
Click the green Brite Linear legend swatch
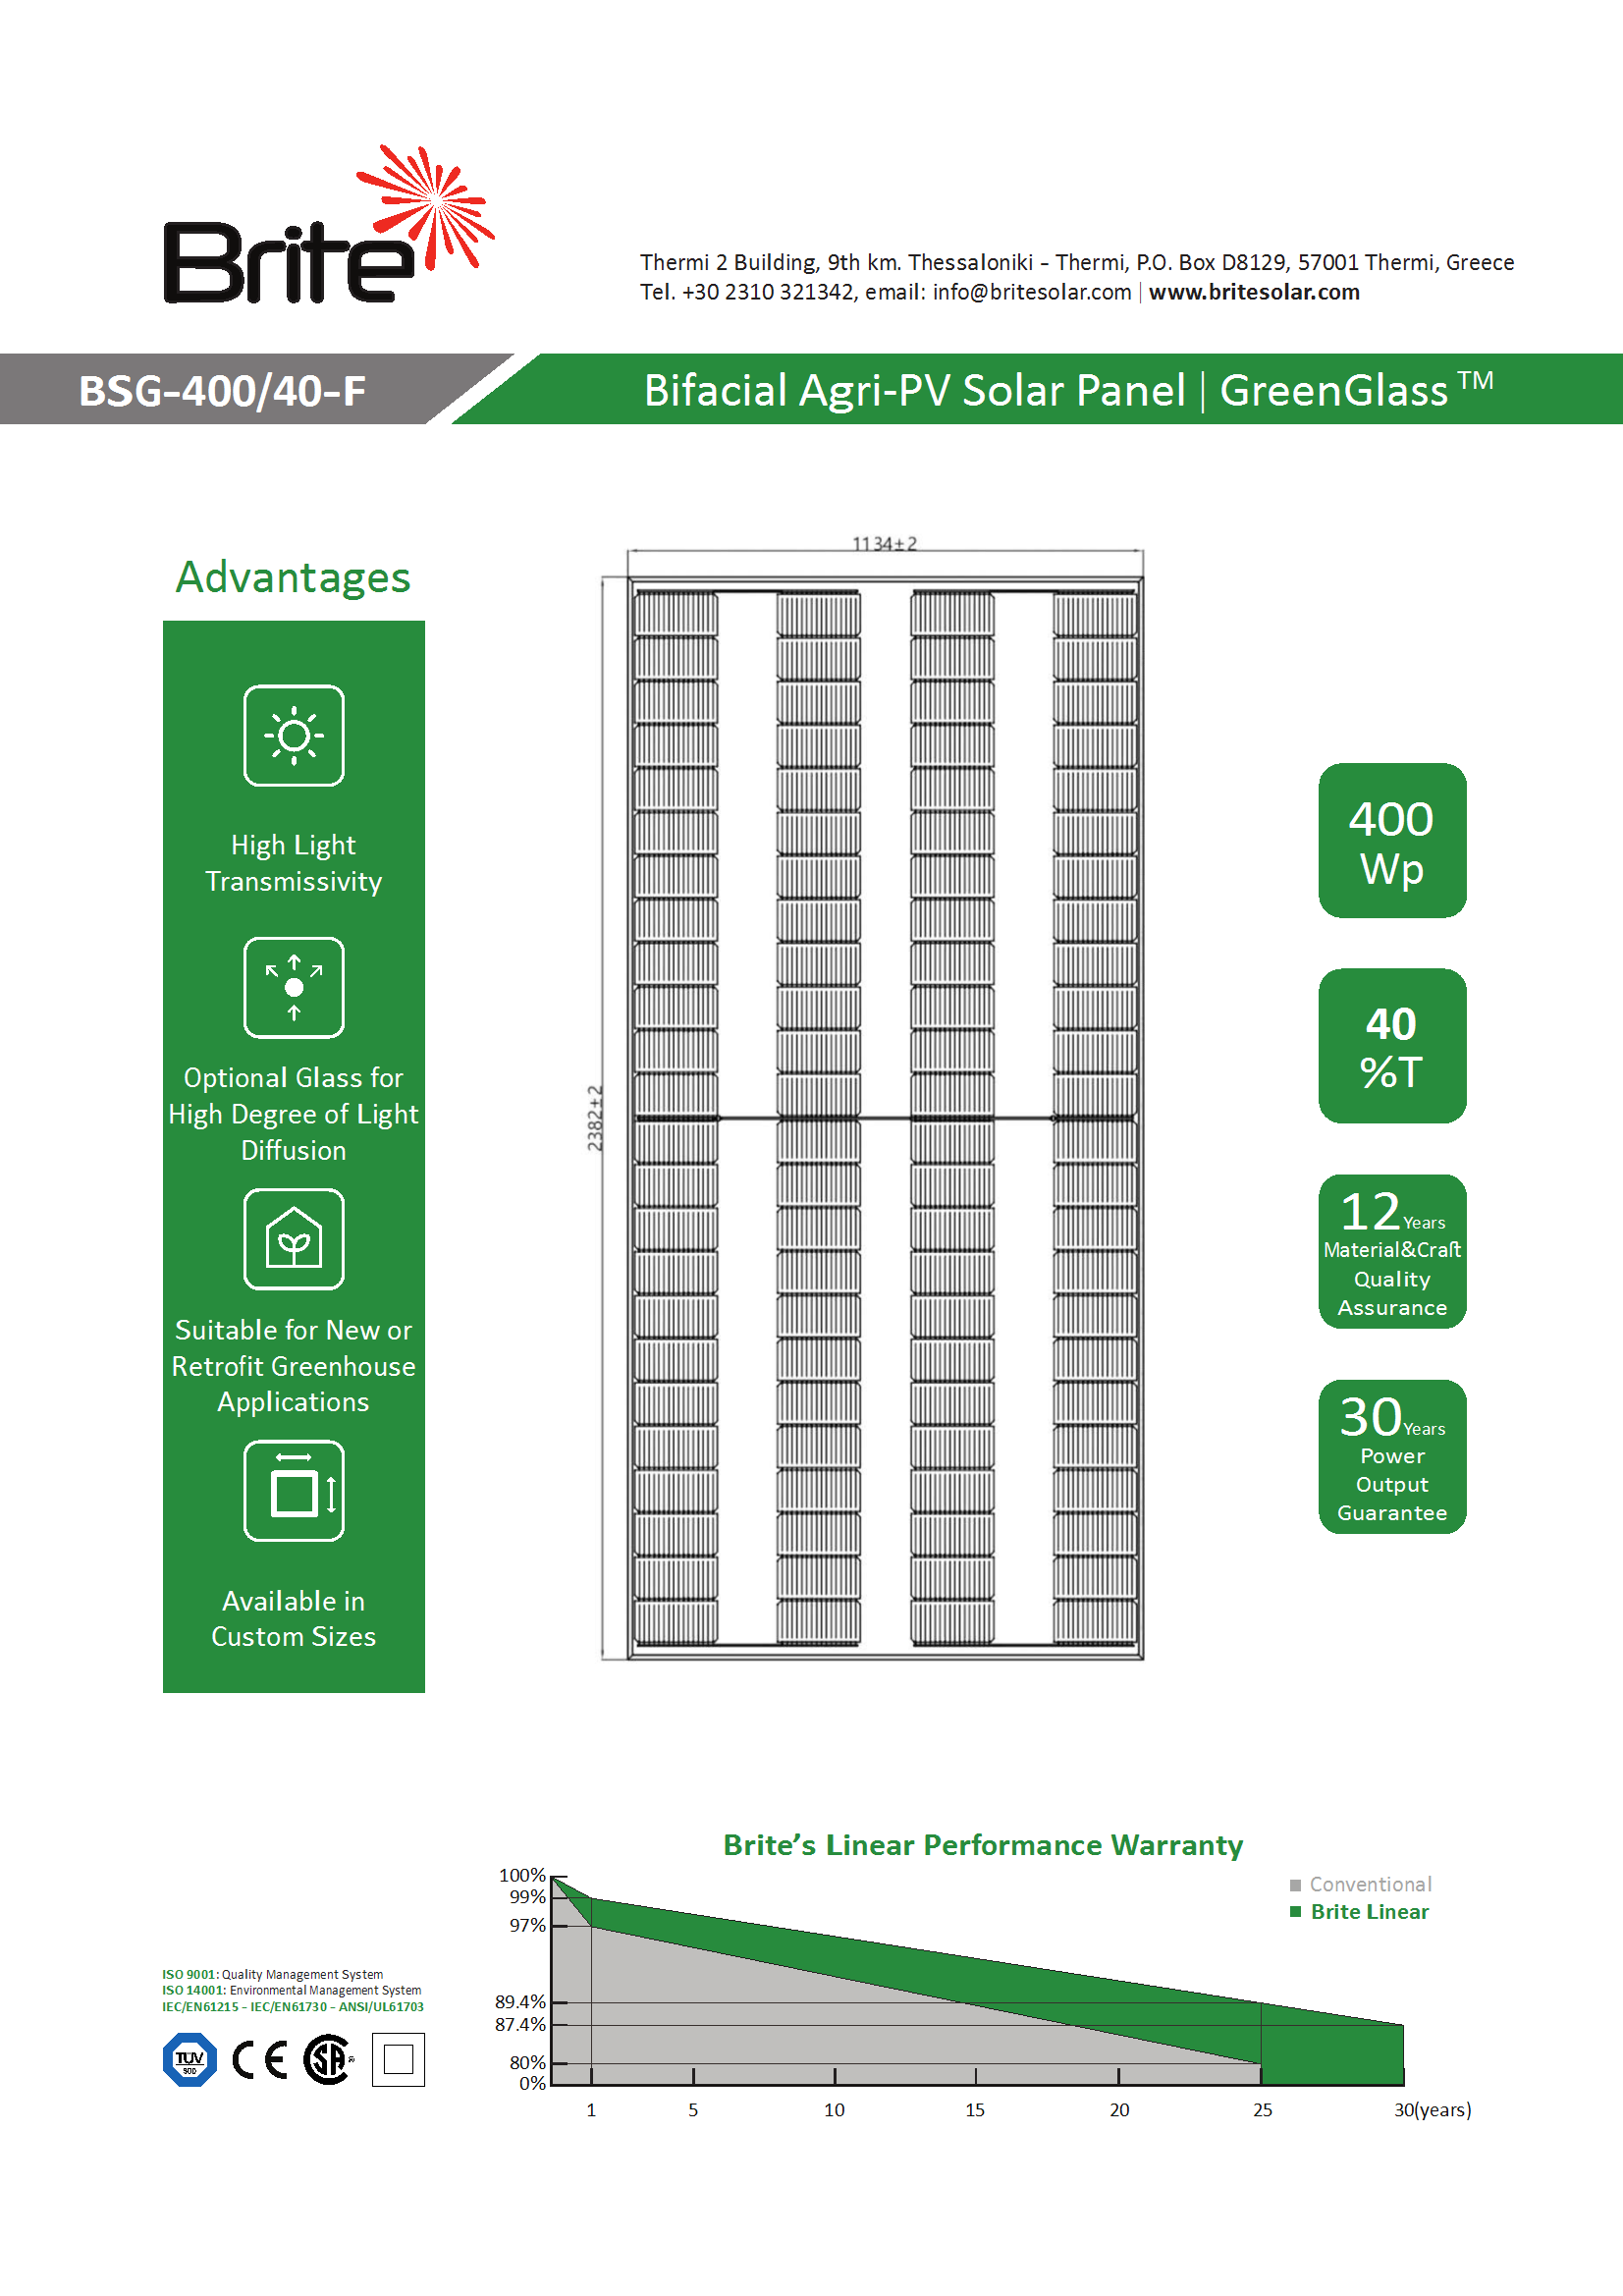(1296, 1912)
